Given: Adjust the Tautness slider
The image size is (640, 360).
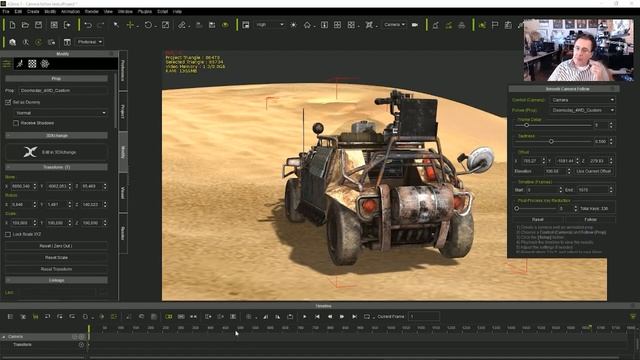Looking at the screenshot, I should click(551, 142).
